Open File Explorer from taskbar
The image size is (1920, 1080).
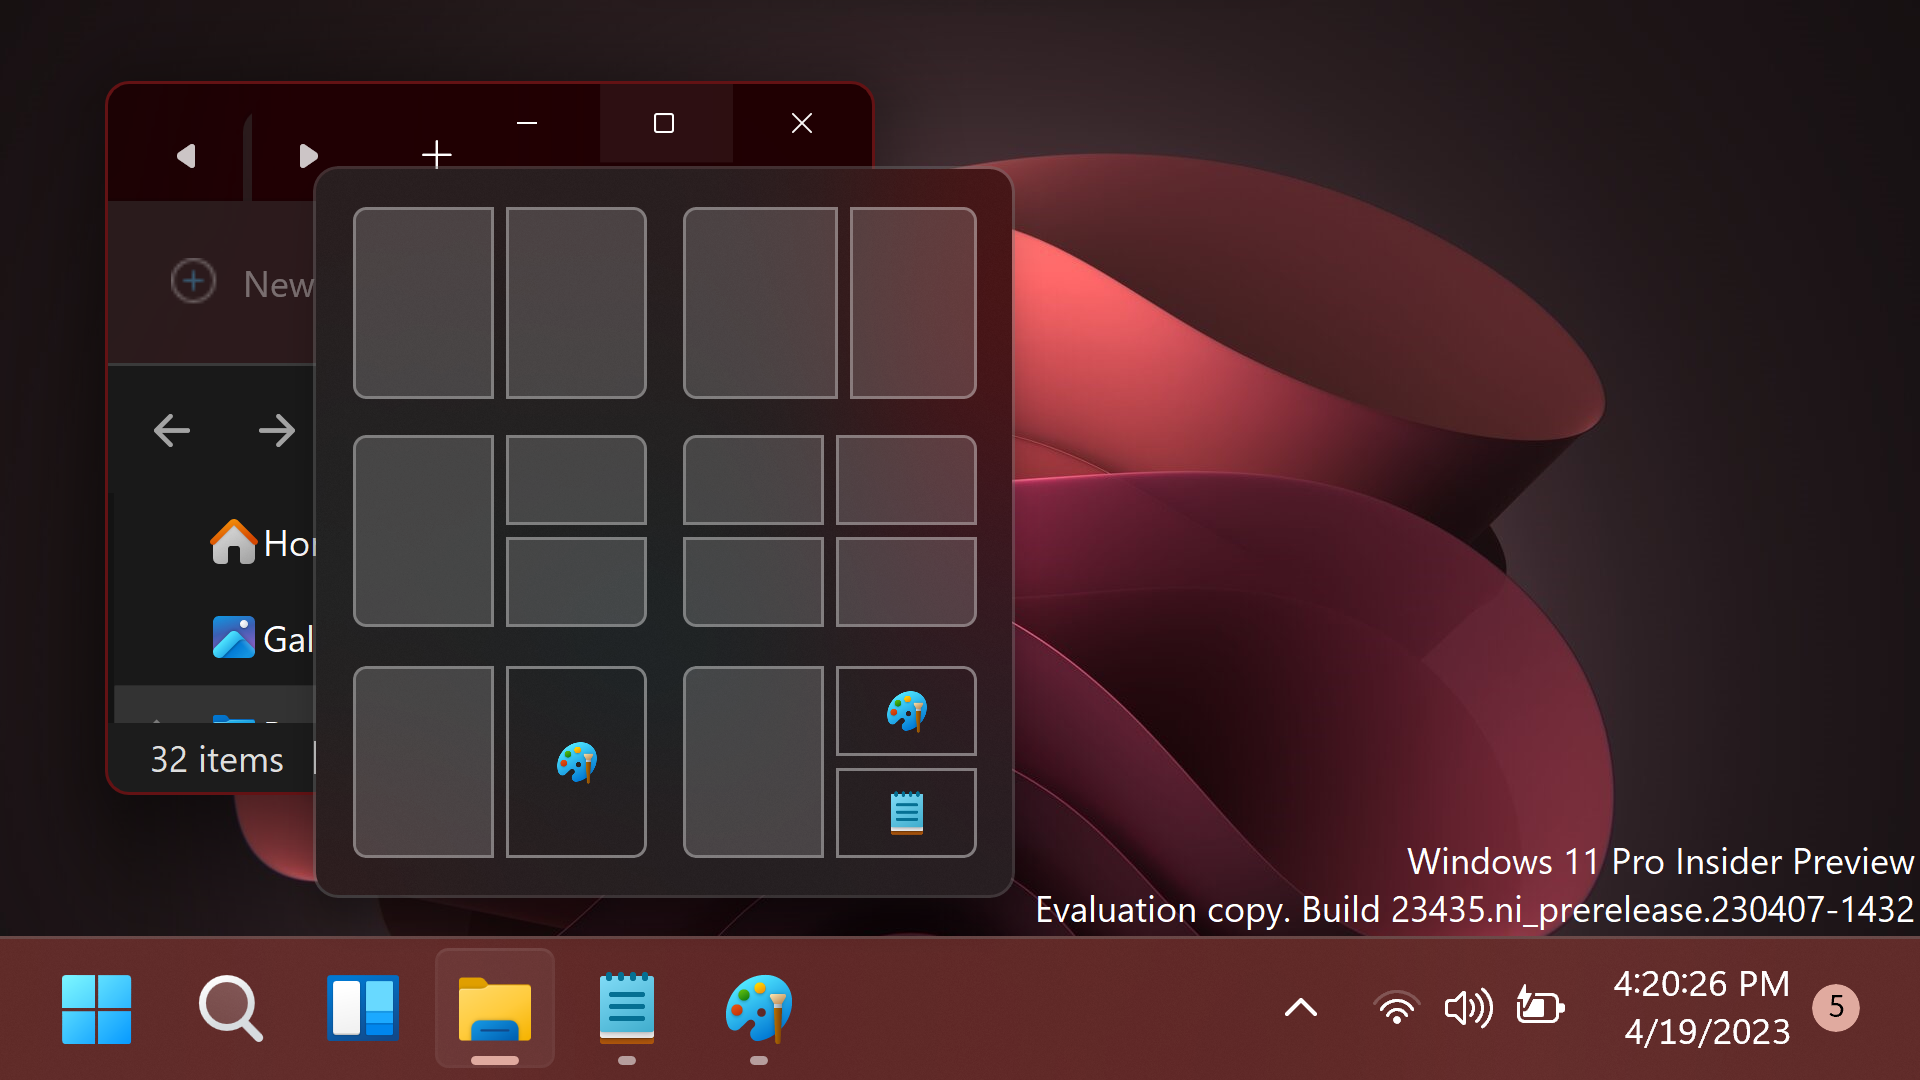pyautogui.click(x=496, y=1007)
